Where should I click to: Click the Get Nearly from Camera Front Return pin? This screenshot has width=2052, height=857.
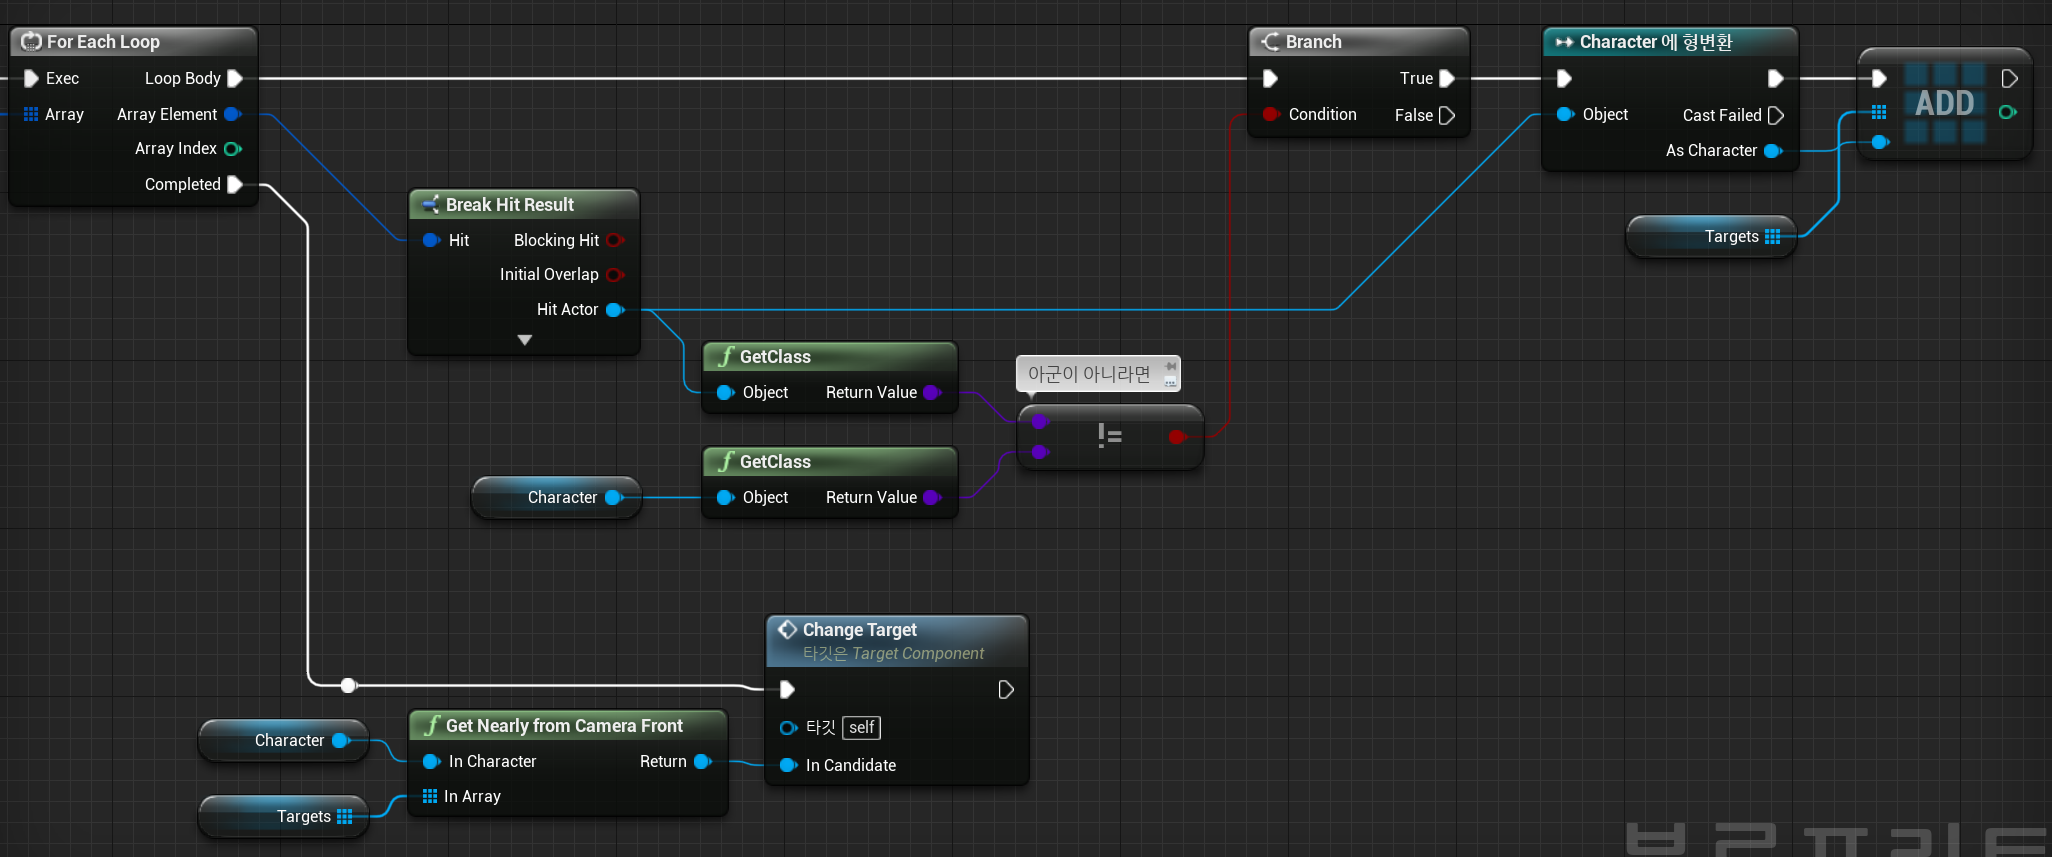point(702,761)
